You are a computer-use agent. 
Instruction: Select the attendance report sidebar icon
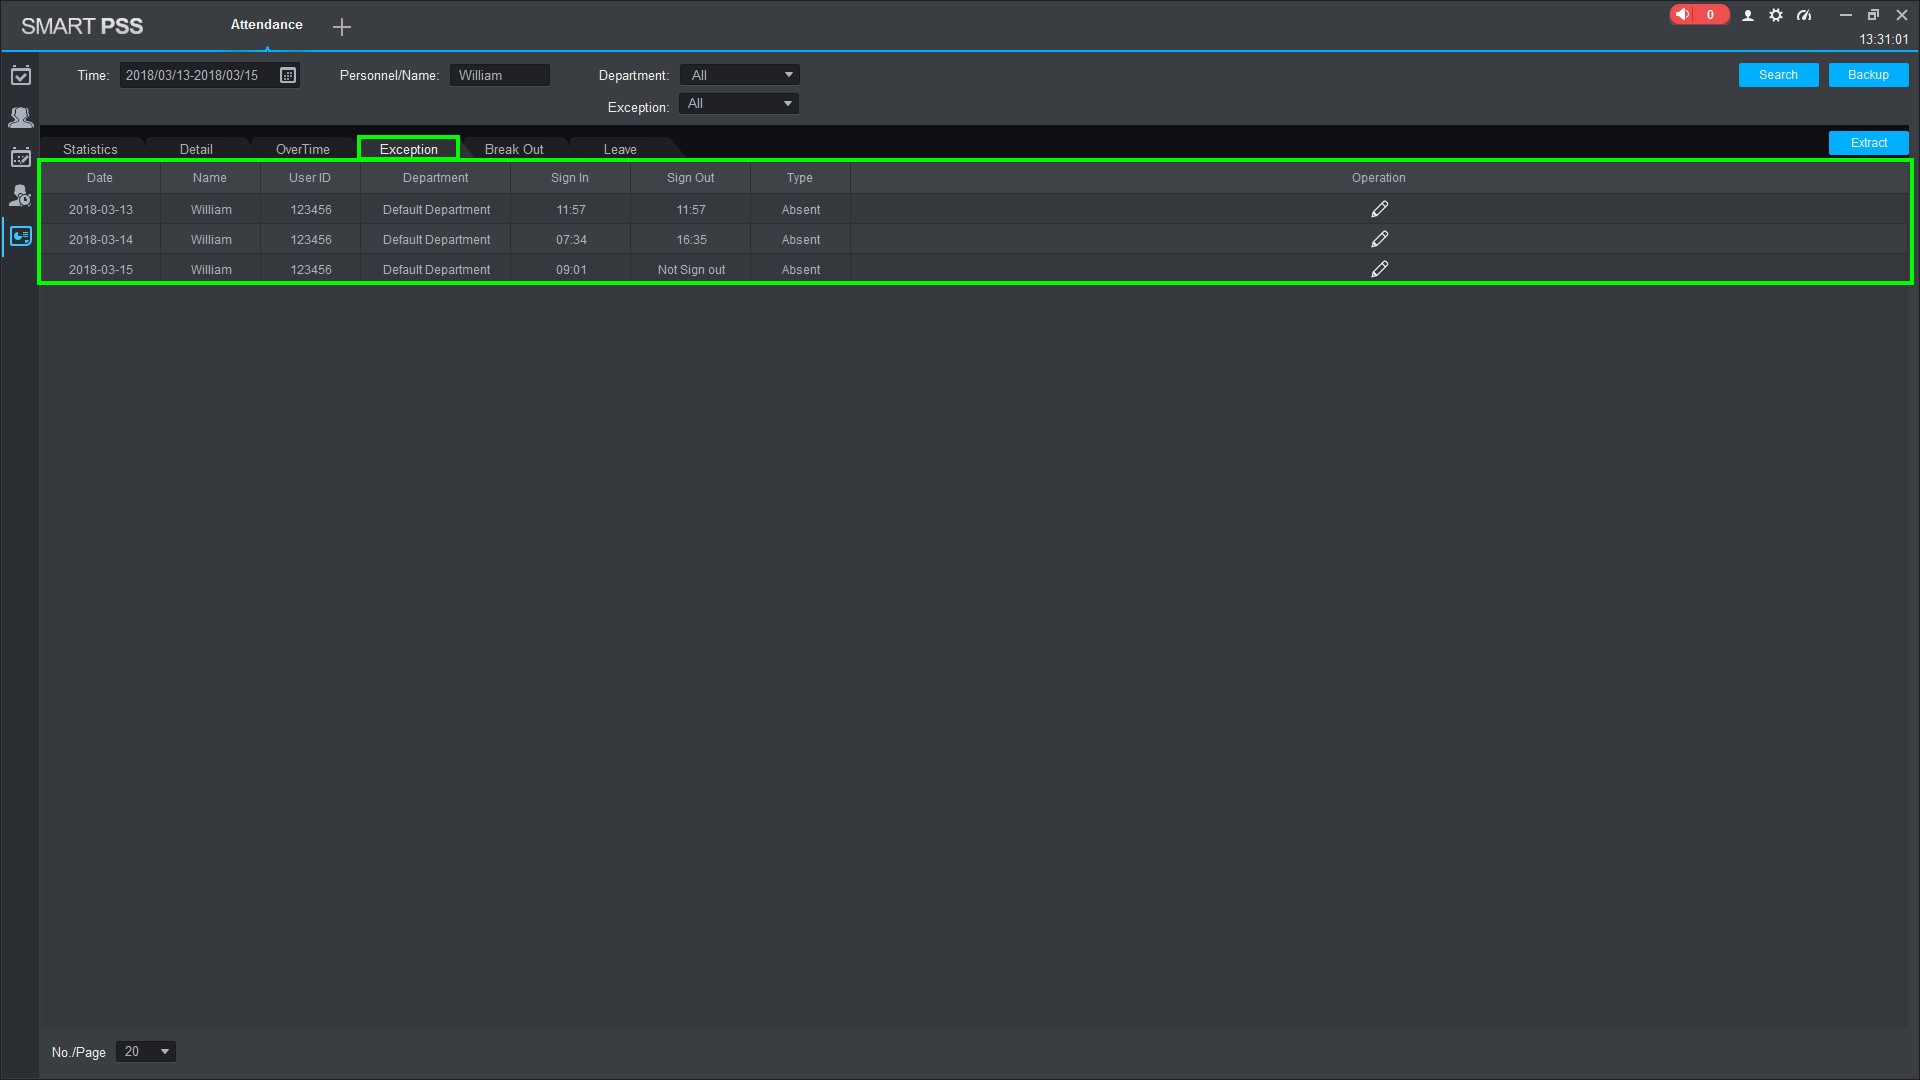click(21, 237)
